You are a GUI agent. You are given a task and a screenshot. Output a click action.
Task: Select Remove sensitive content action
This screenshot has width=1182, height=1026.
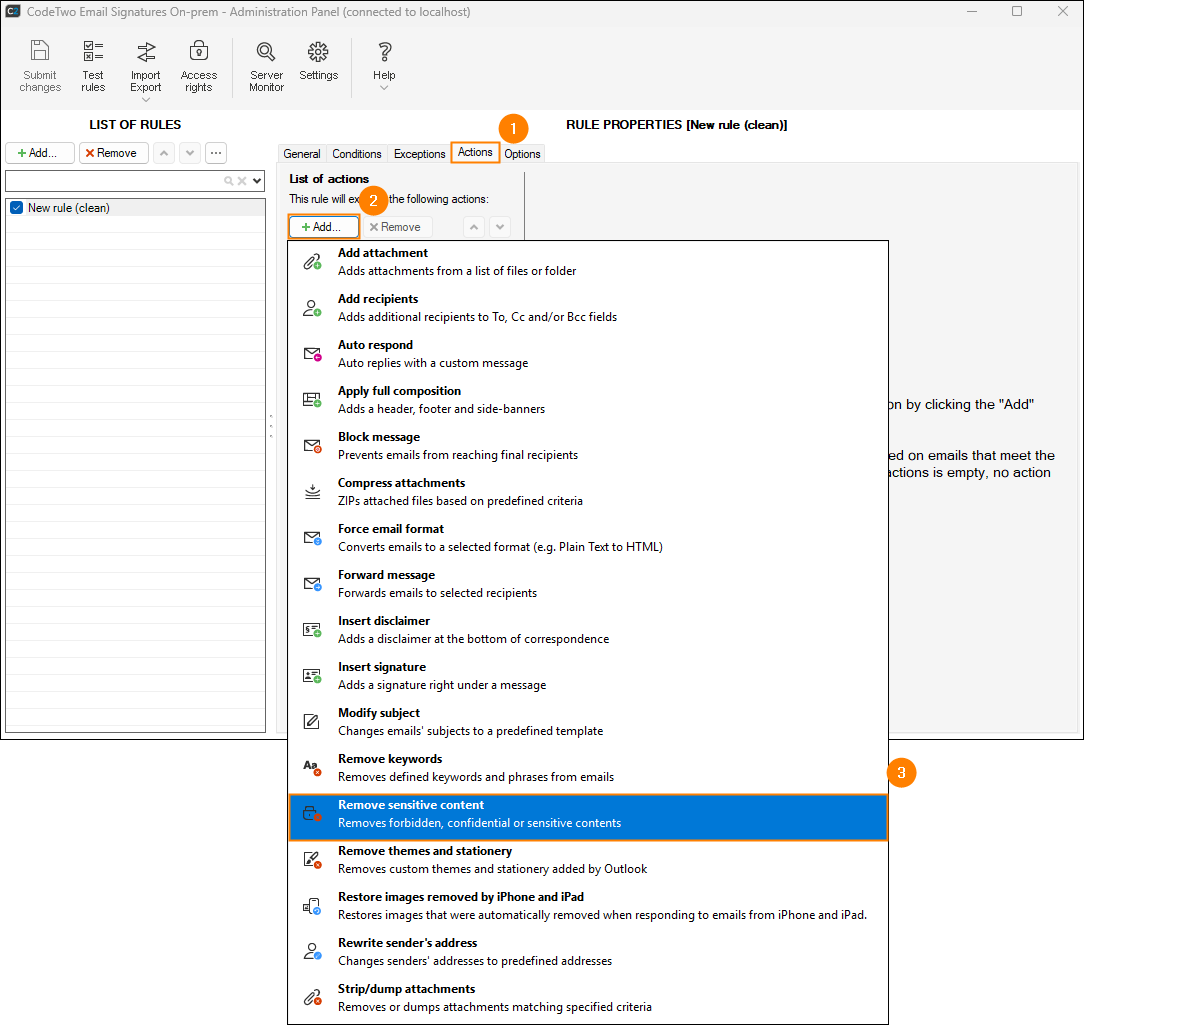(x=587, y=814)
